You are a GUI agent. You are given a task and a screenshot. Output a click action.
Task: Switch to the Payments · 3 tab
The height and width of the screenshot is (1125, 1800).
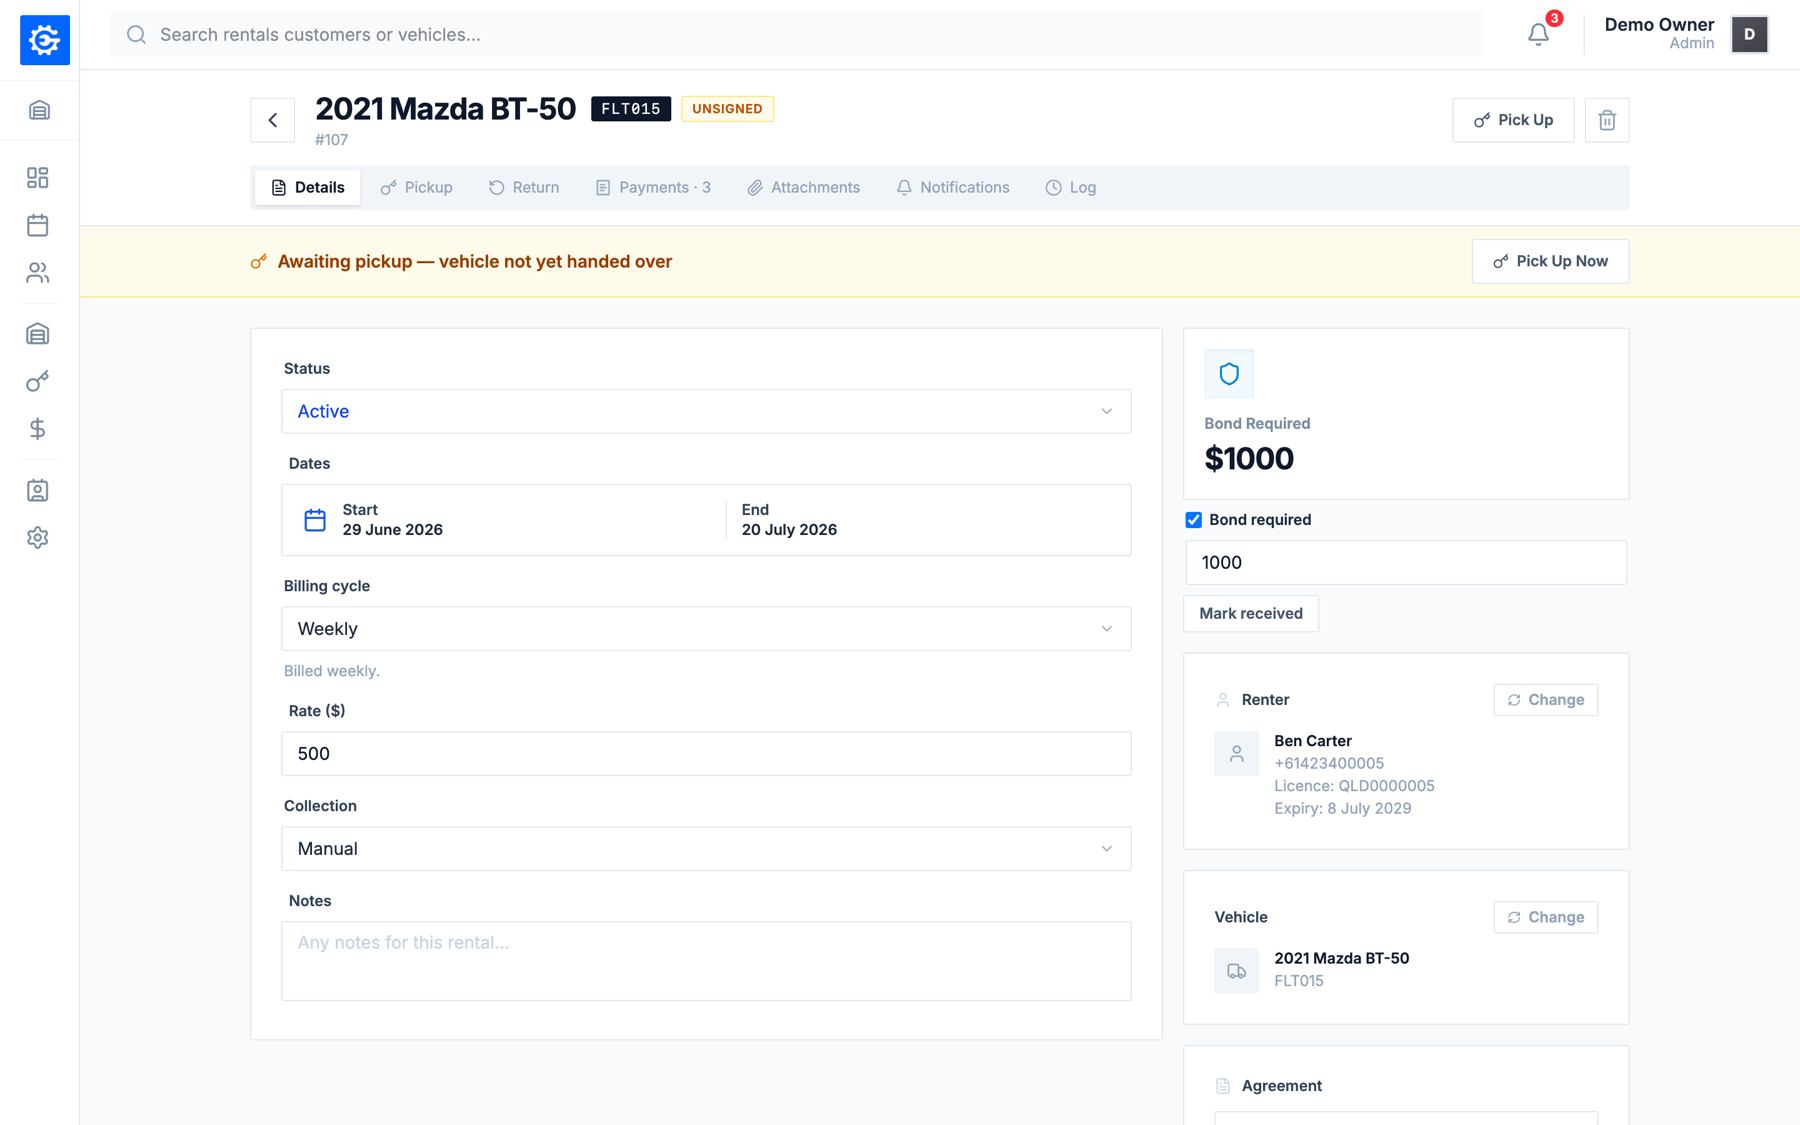click(x=653, y=187)
